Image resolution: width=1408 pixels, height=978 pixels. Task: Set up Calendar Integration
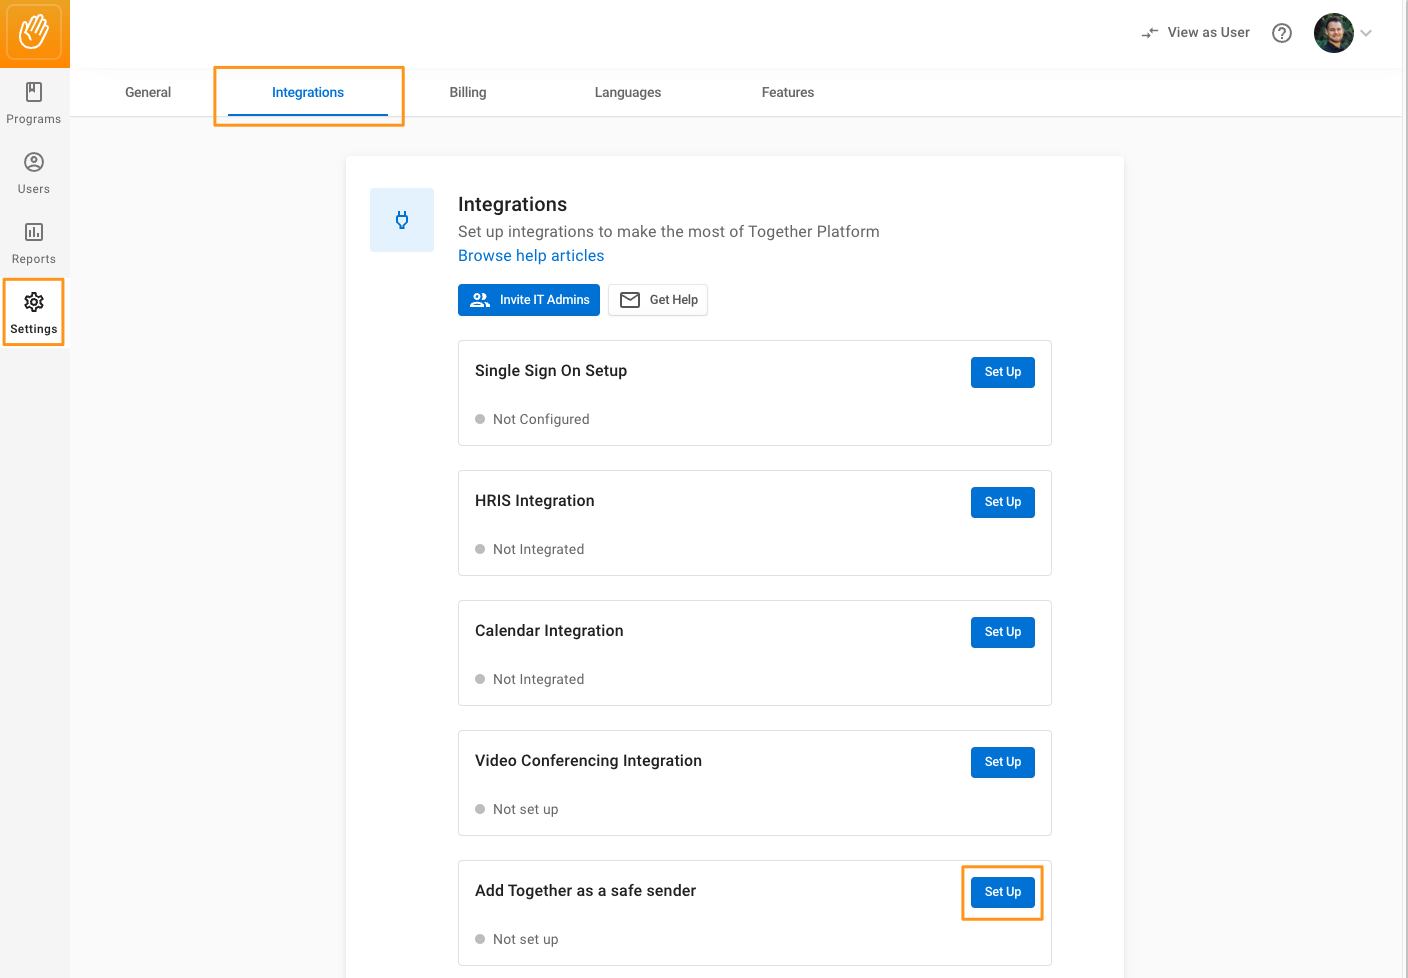[1003, 632]
